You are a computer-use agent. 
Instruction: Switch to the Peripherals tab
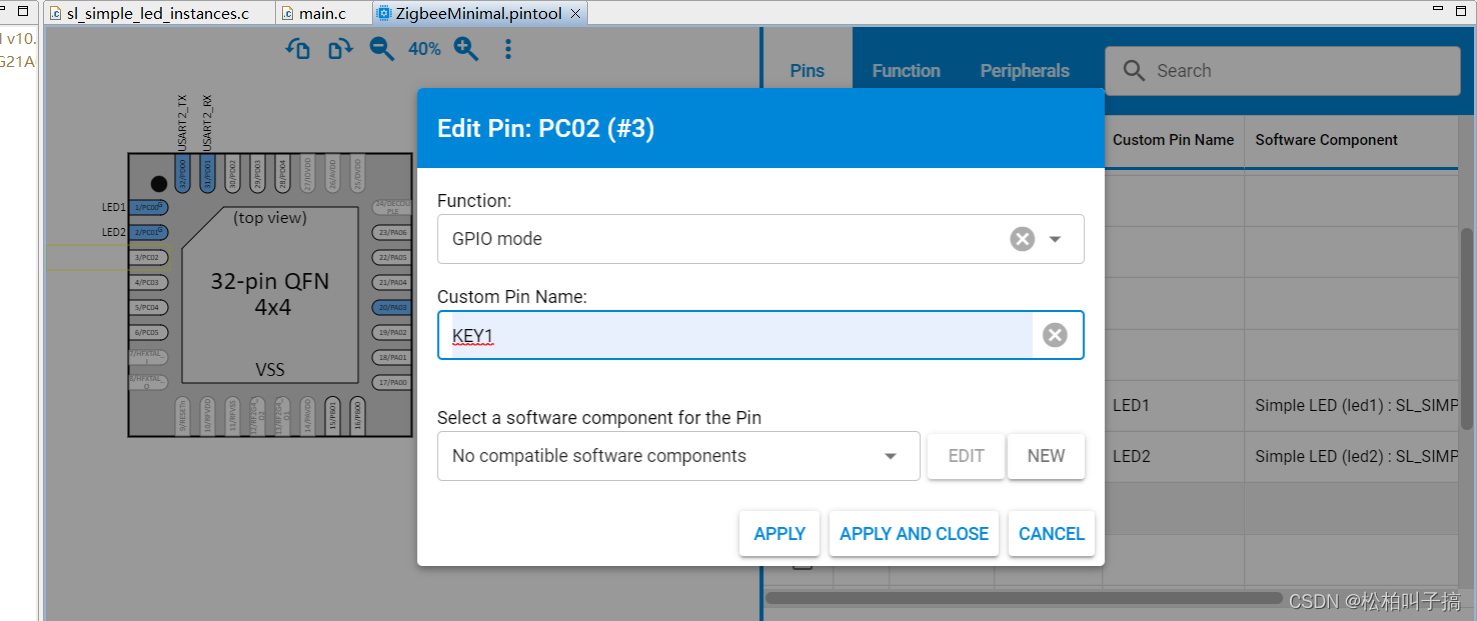click(1024, 70)
